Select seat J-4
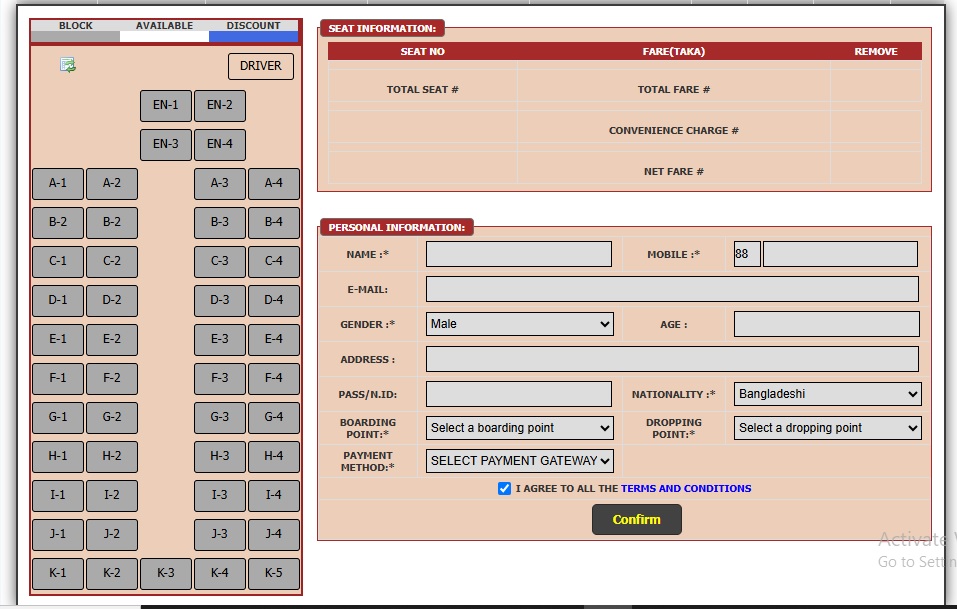Image resolution: width=957 pixels, height=609 pixels. click(274, 535)
